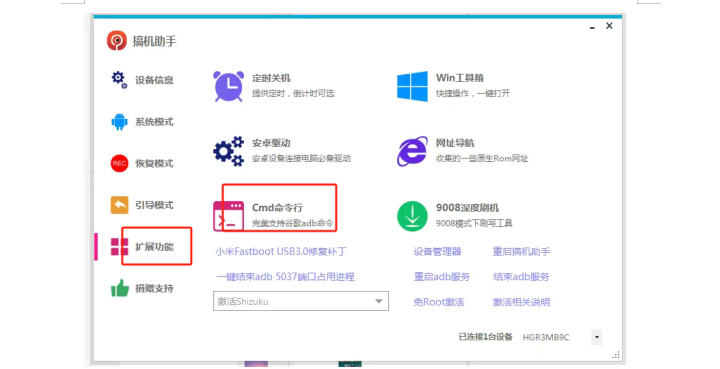The image size is (720, 369).
Task: Open 设备管理器 link
Action: tap(437, 252)
